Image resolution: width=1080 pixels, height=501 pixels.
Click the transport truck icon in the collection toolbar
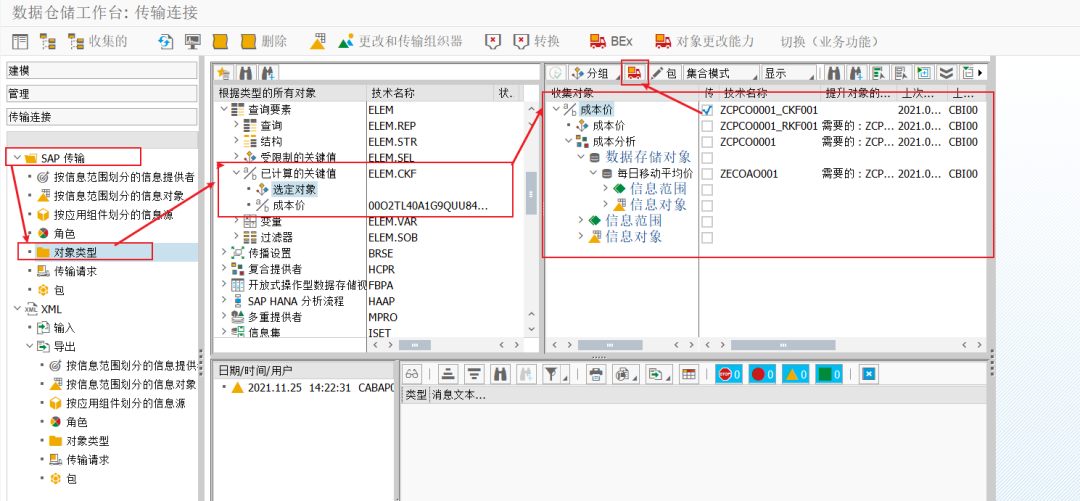[x=635, y=72]
